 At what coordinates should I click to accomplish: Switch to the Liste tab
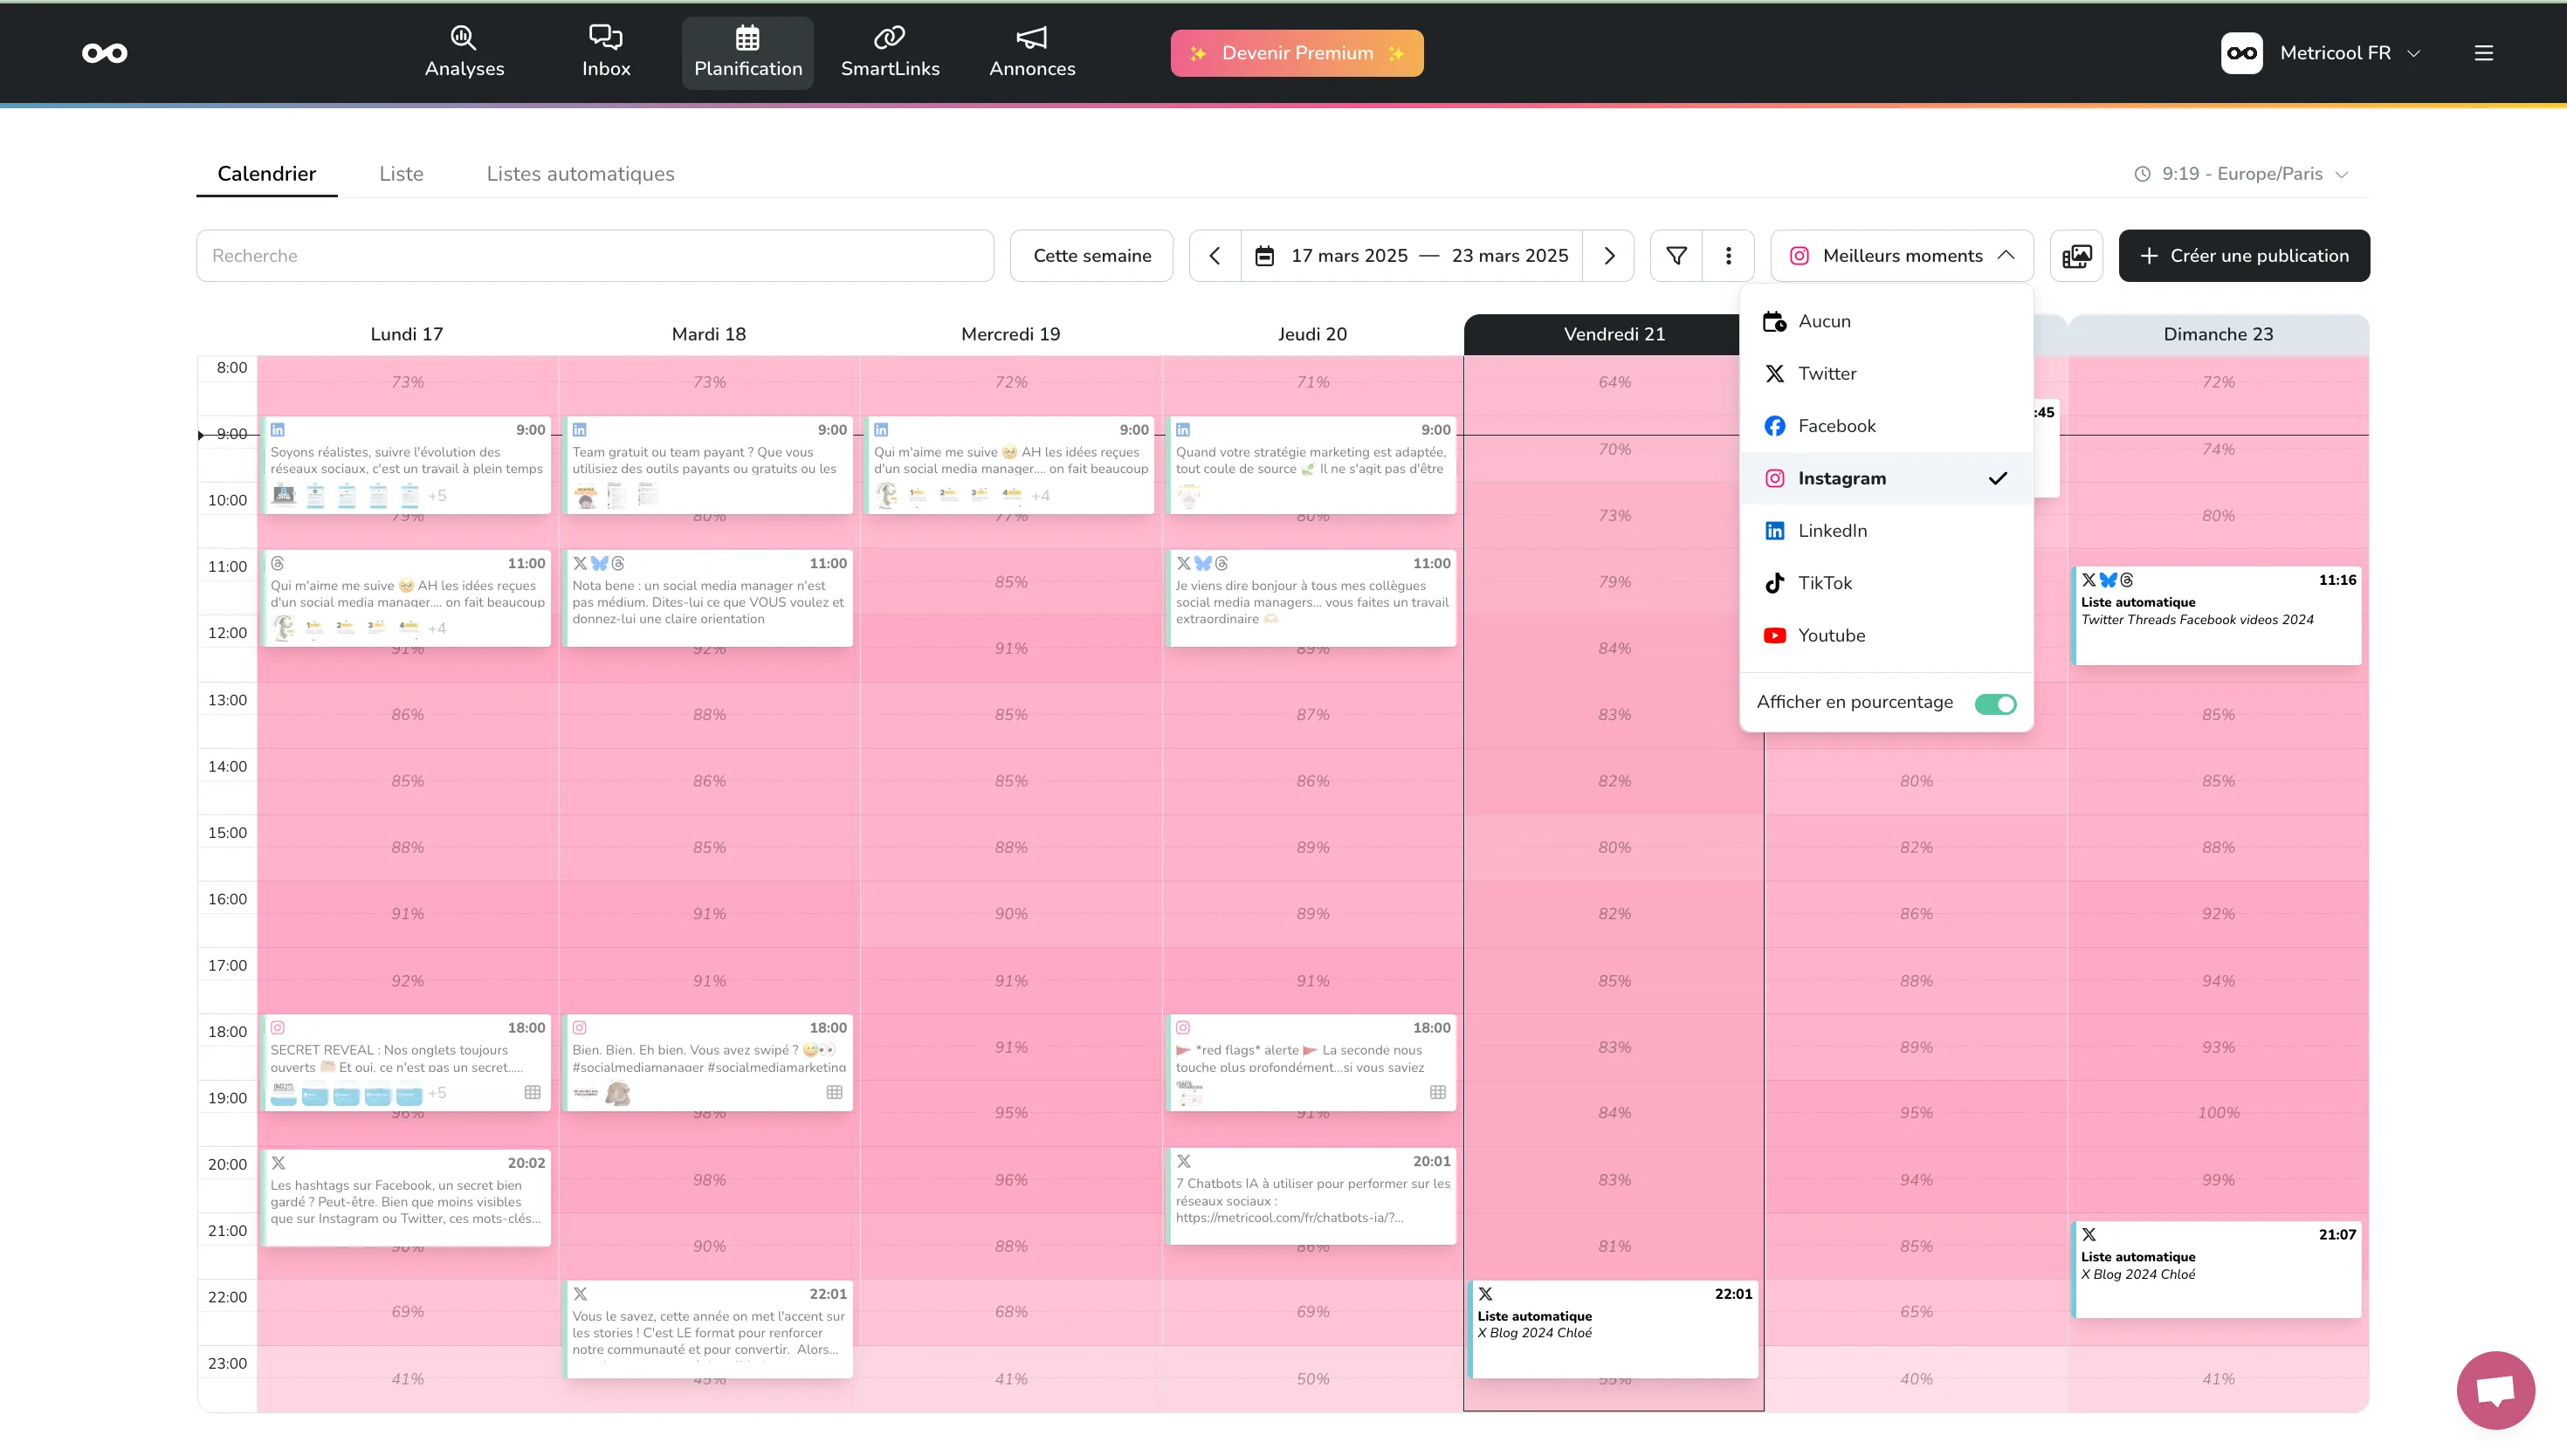(x=401, y=174)
